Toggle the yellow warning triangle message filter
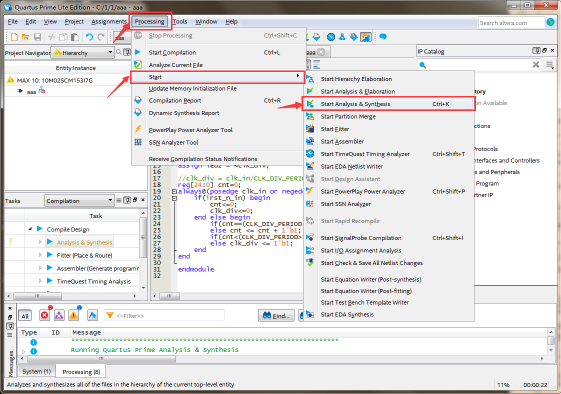 pos(74,315)
